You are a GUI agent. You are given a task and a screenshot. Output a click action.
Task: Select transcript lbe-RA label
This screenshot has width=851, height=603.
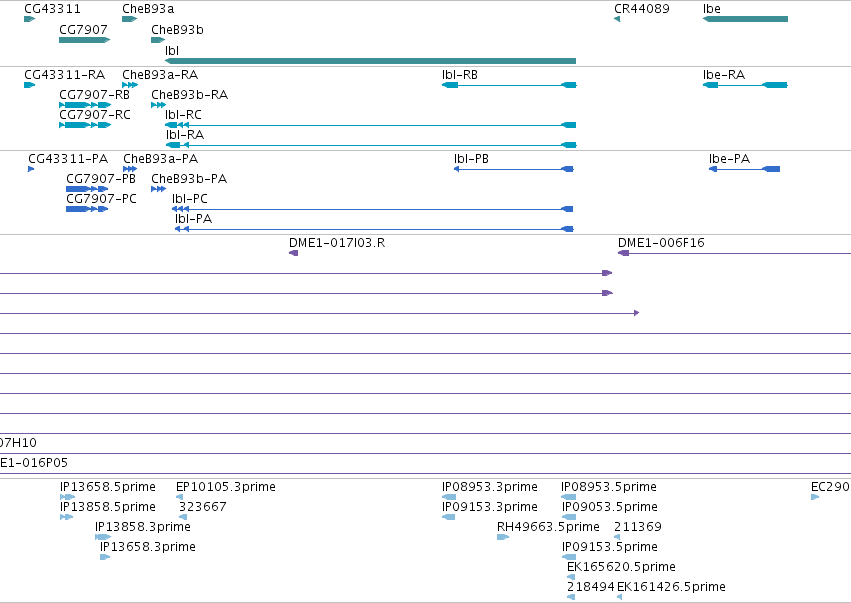pyautogui.click(x=724, y=75)
